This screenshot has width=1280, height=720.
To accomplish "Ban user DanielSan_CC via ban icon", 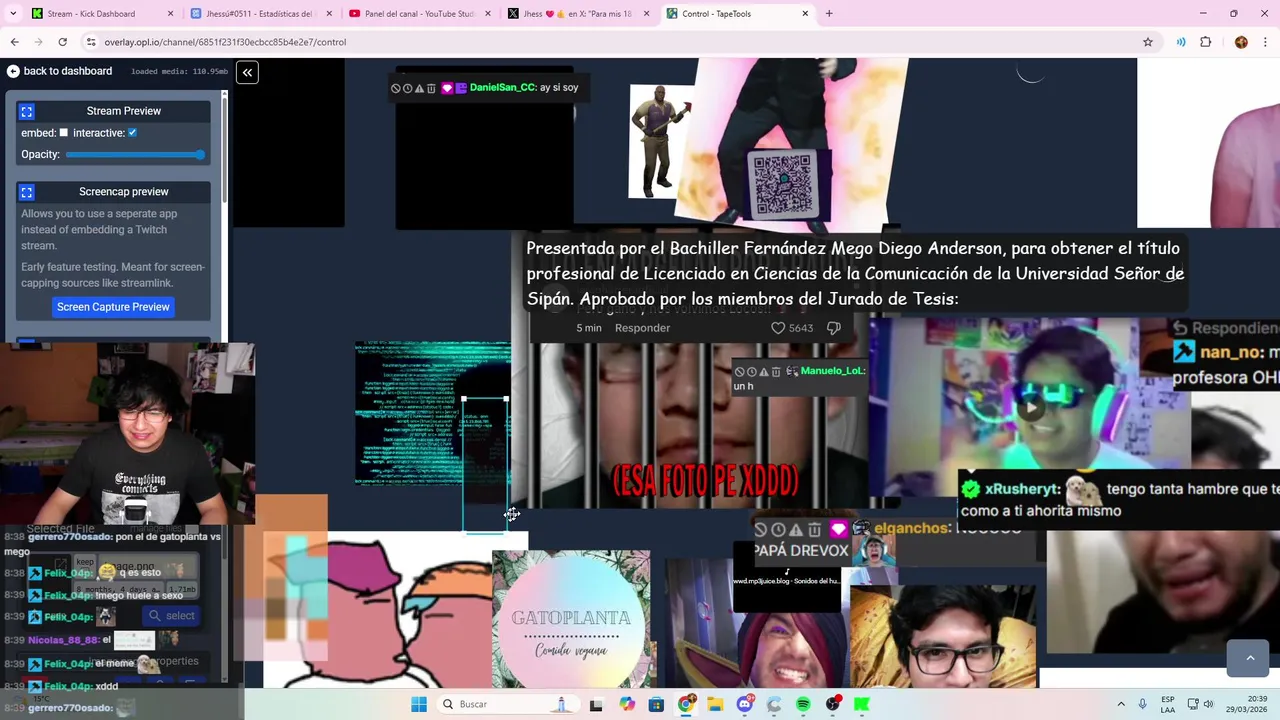I will tap(396, 88).
